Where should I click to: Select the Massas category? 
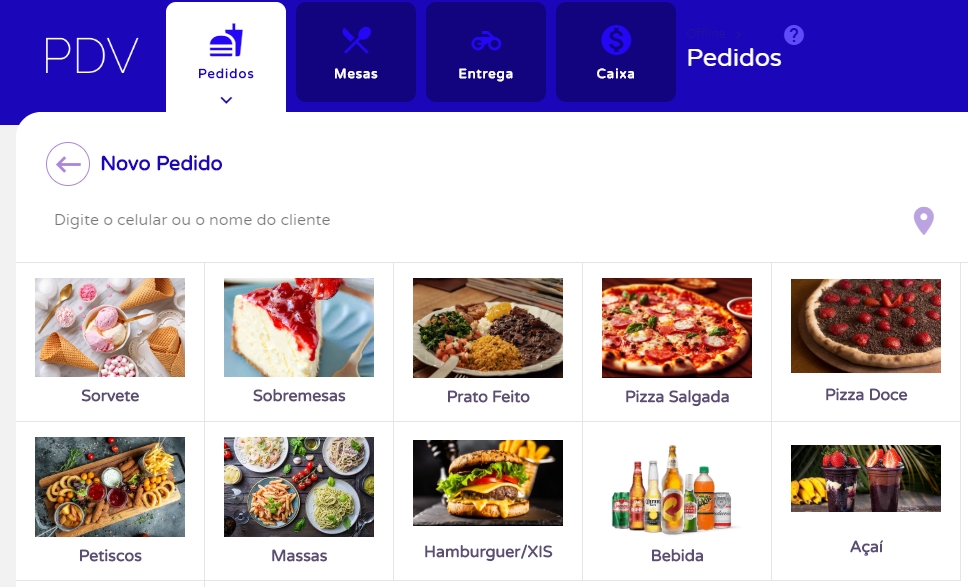(x=299, y=501)
